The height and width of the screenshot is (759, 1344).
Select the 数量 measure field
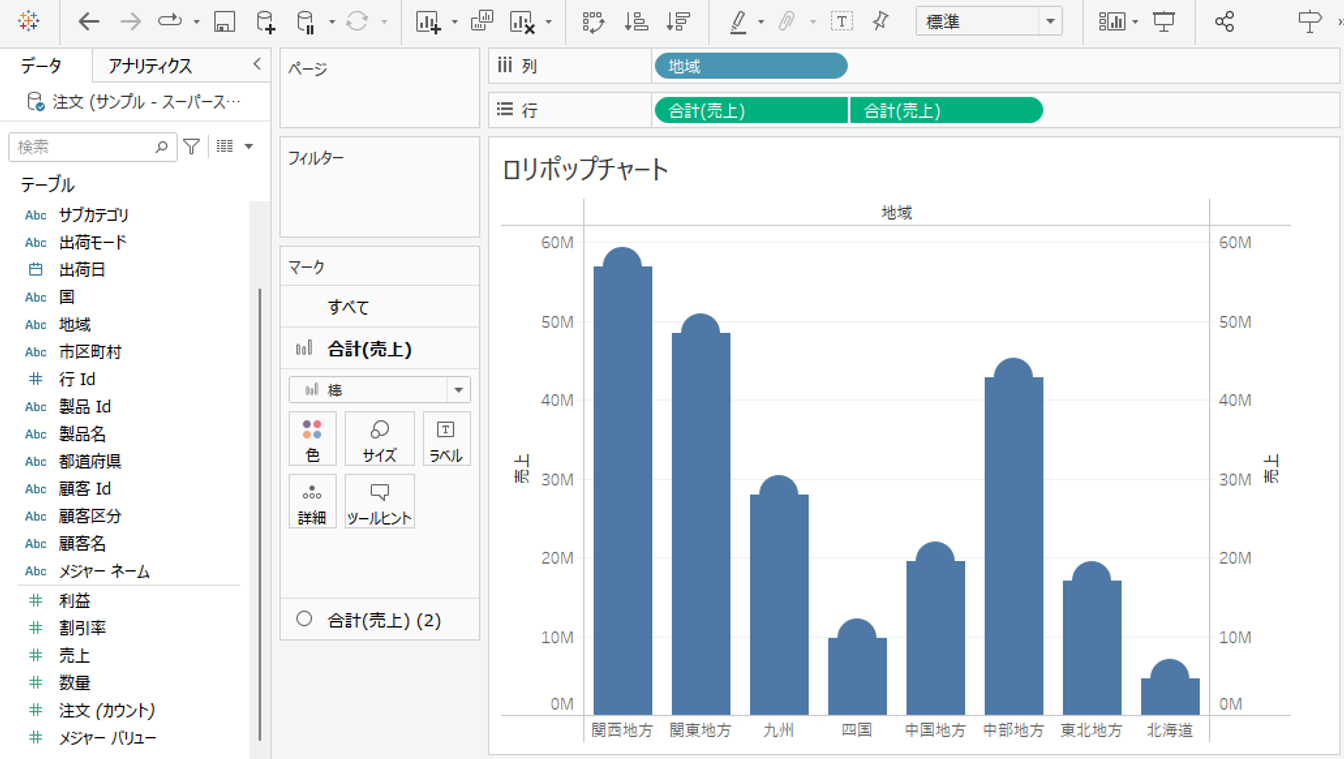coord(74,683)
